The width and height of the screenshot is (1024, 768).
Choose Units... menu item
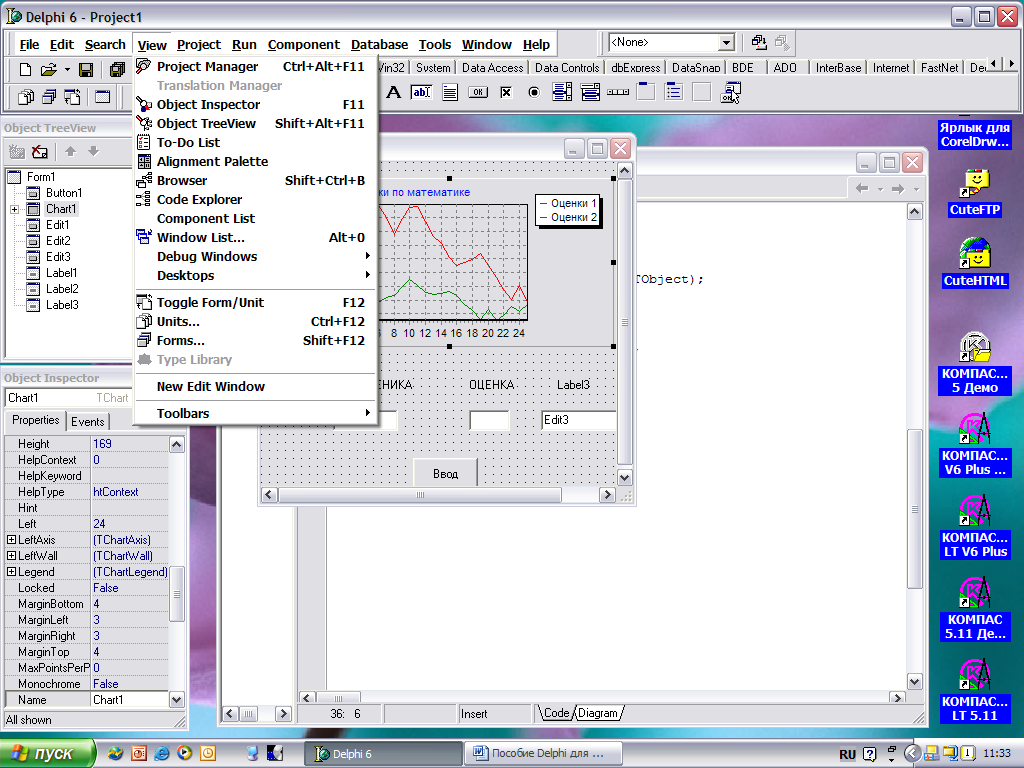pos(255,321)
